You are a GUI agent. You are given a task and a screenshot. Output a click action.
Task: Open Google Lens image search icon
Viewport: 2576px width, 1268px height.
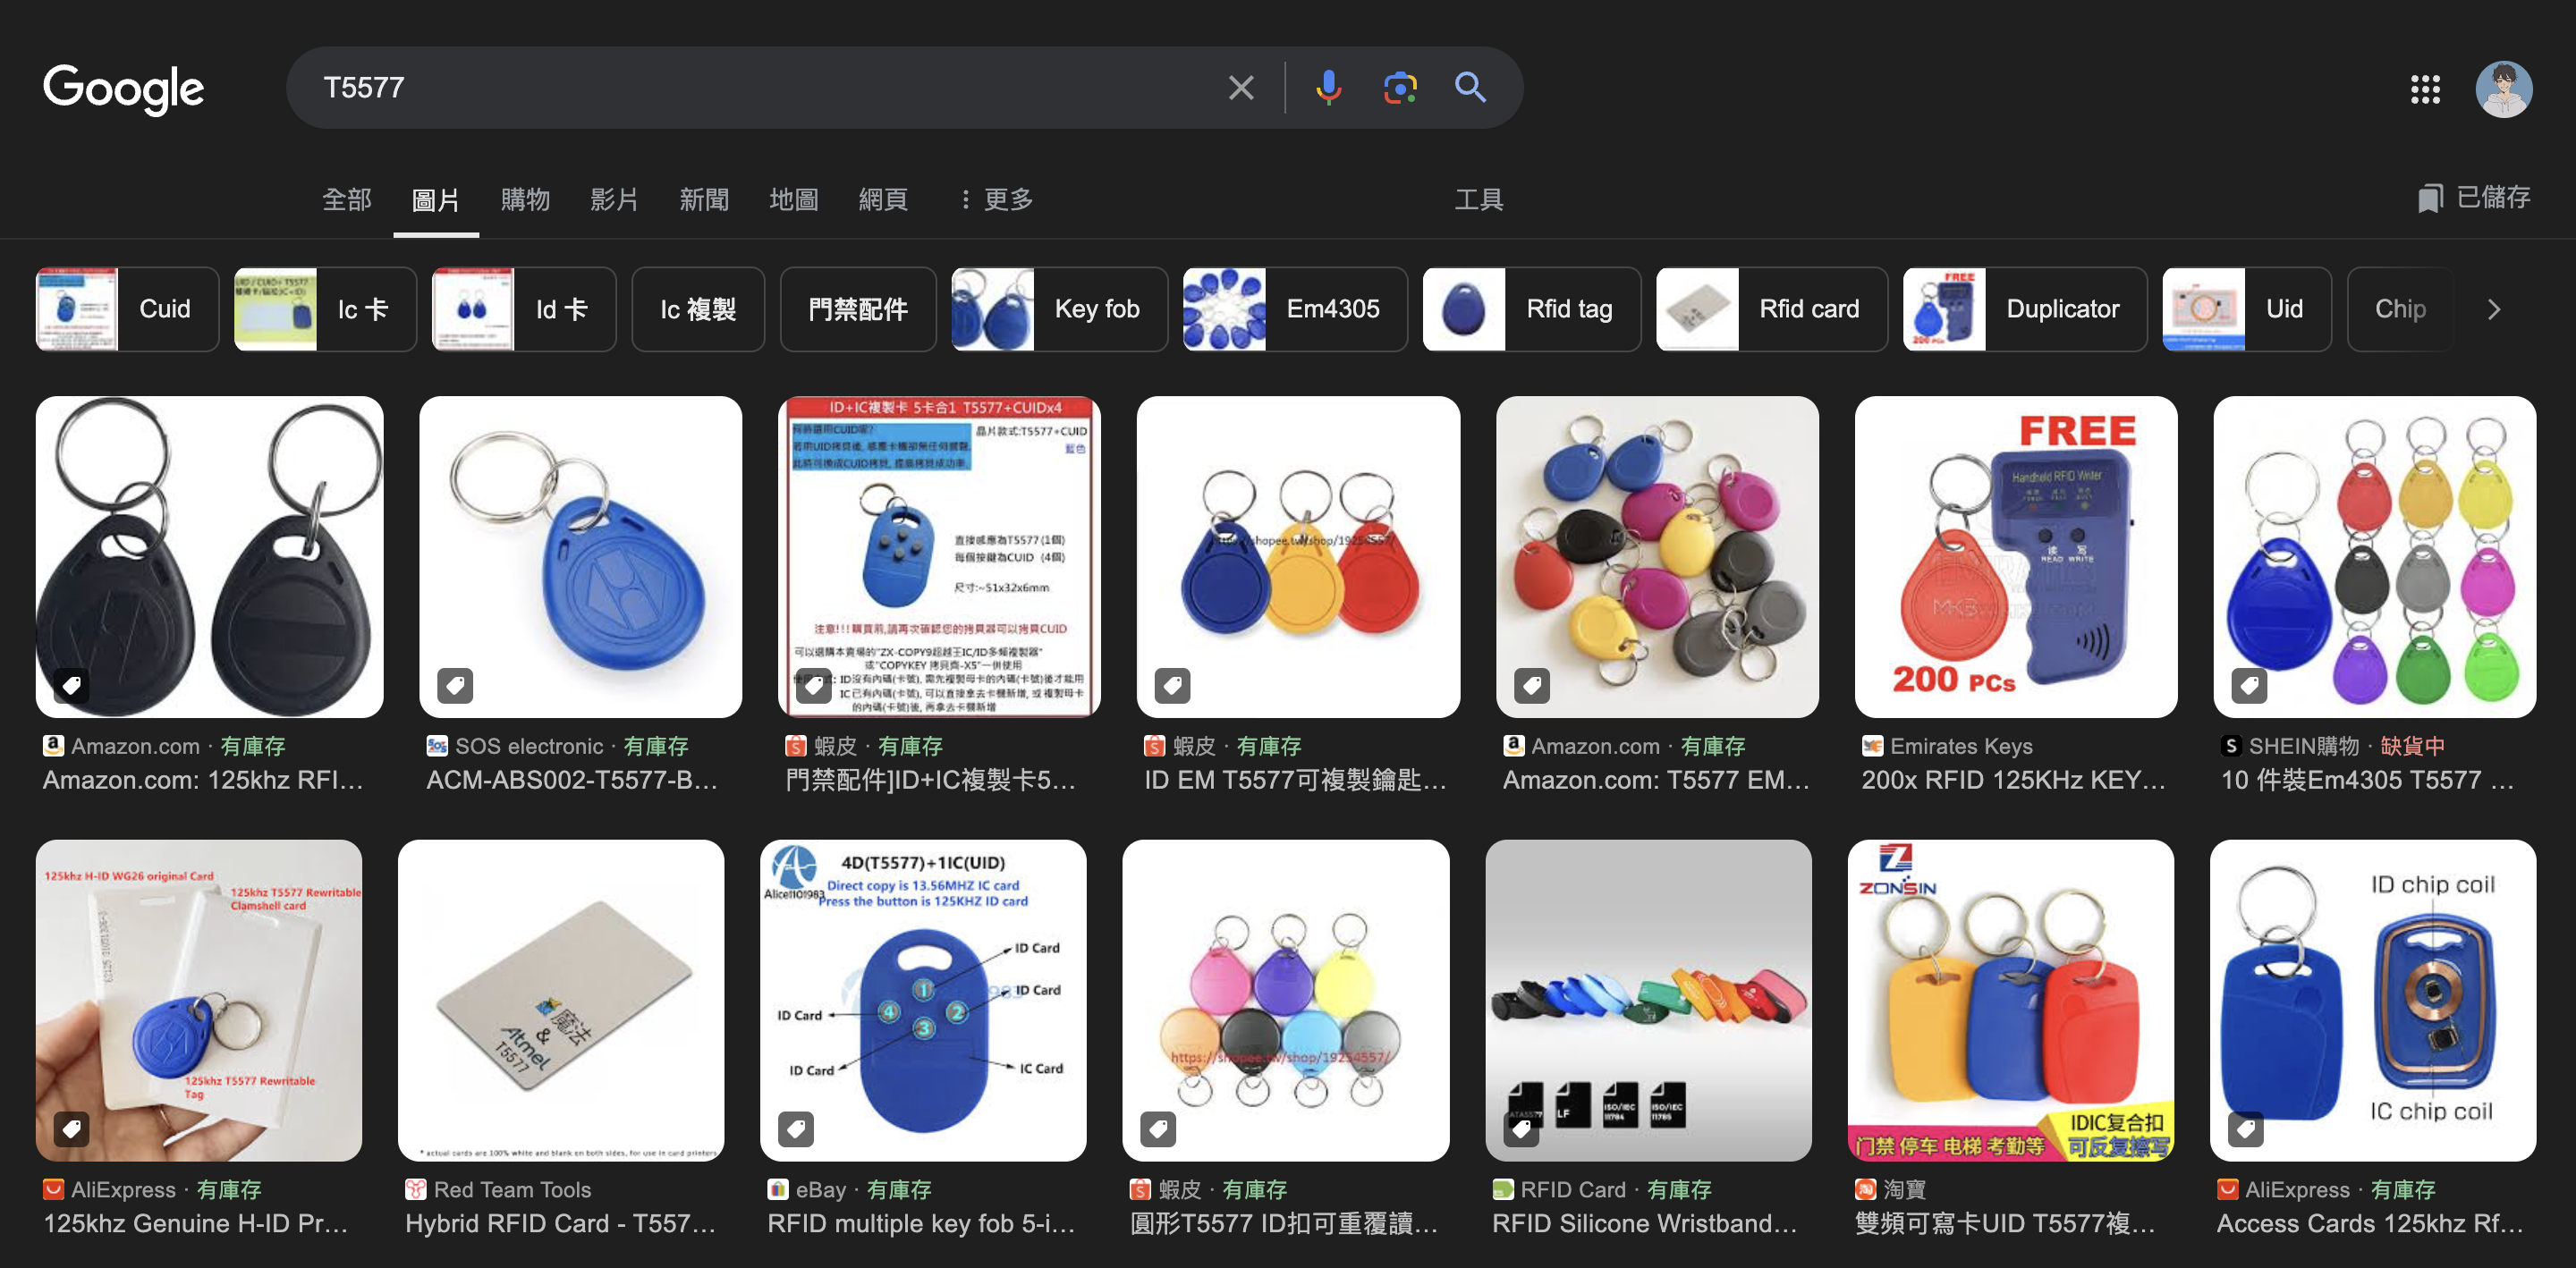pyautogui.click(x=1399, y=88)
